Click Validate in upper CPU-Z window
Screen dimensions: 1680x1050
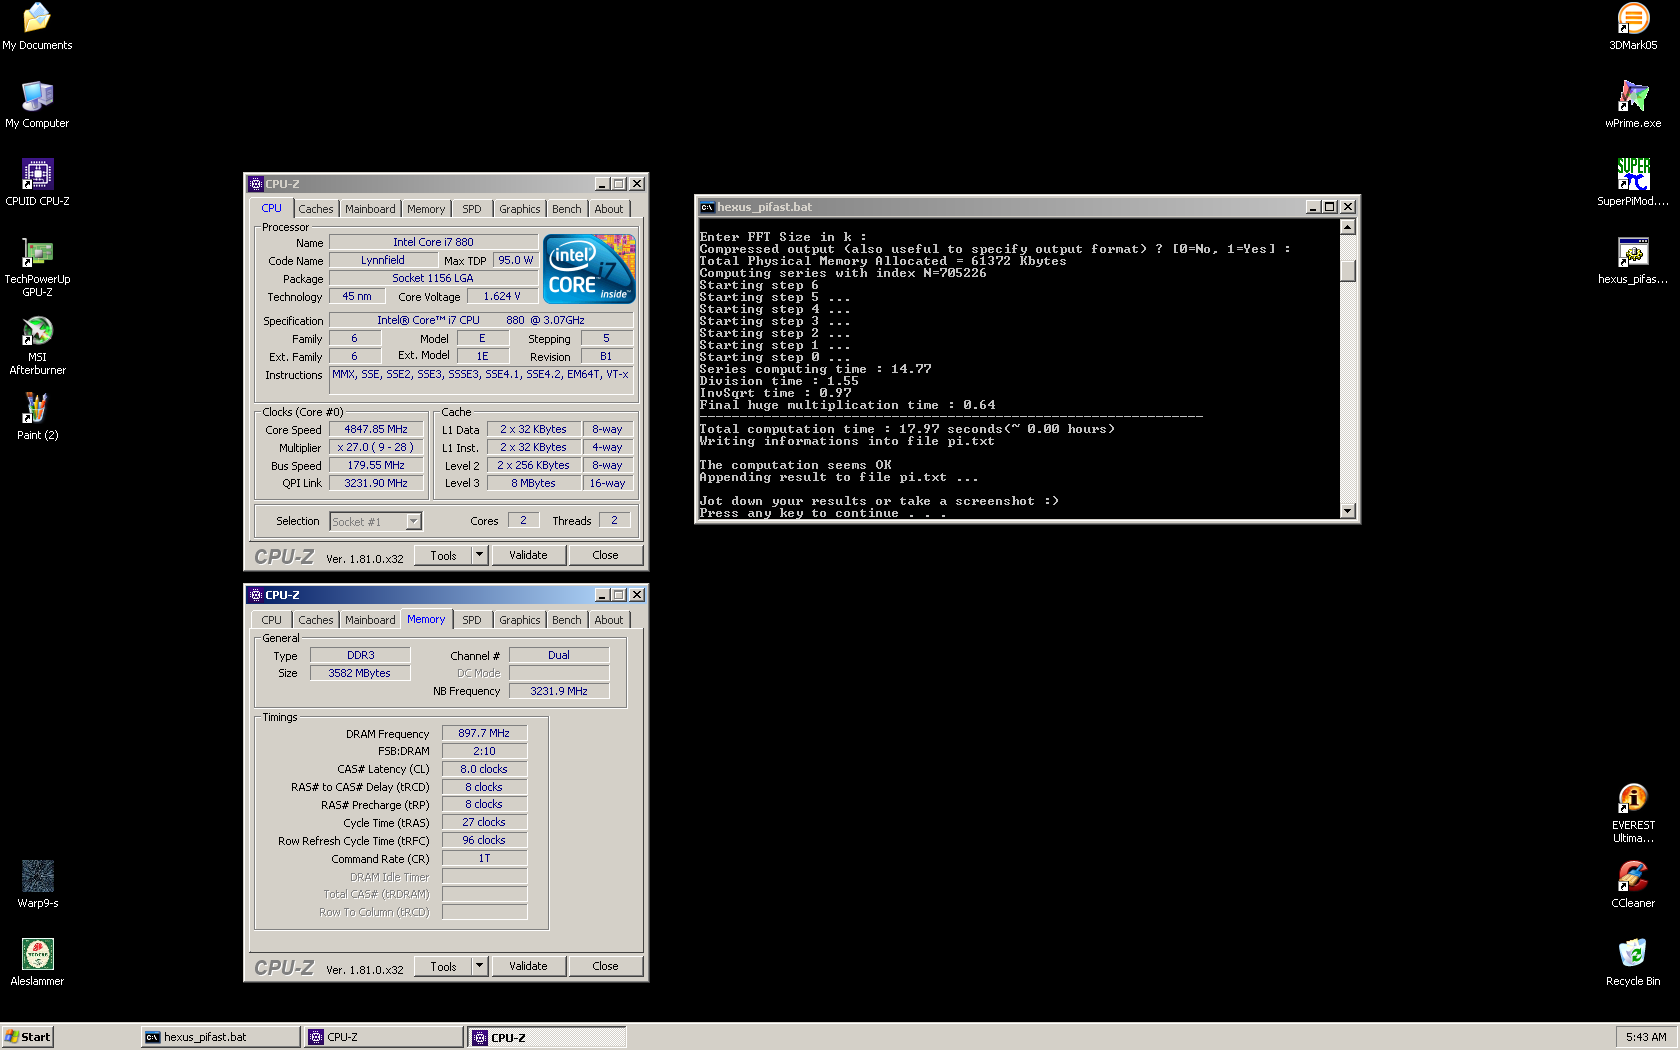tap(528, 555)
